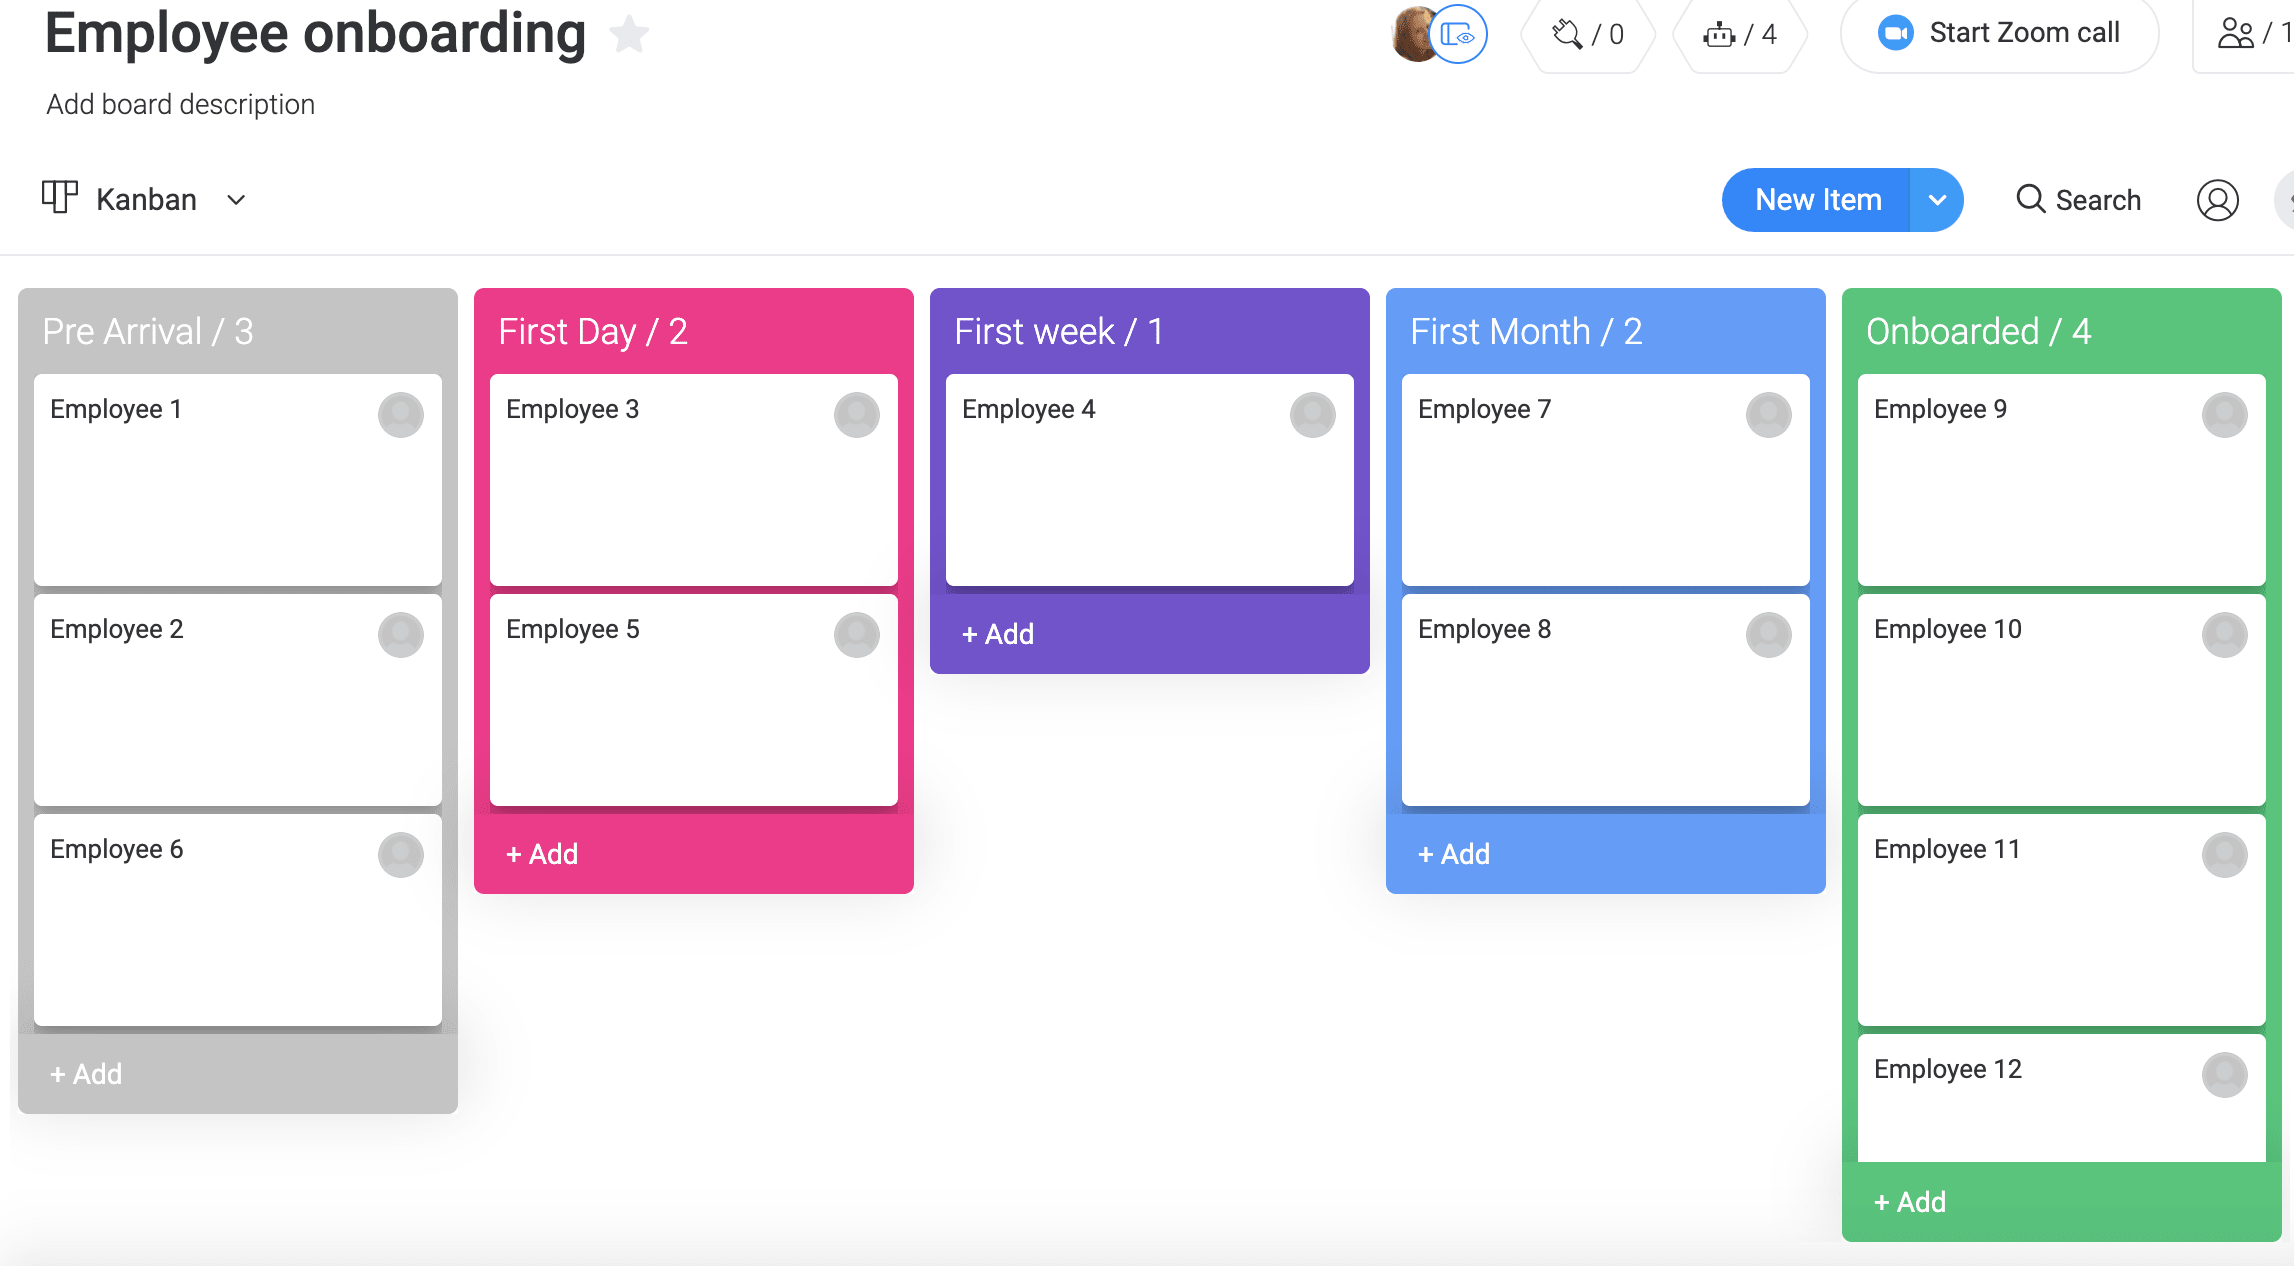This screenshot has width=2294, height=1266.
Task: Click assignee avatar on Employee 12 card
Action: click(x=2225, y=1075)
